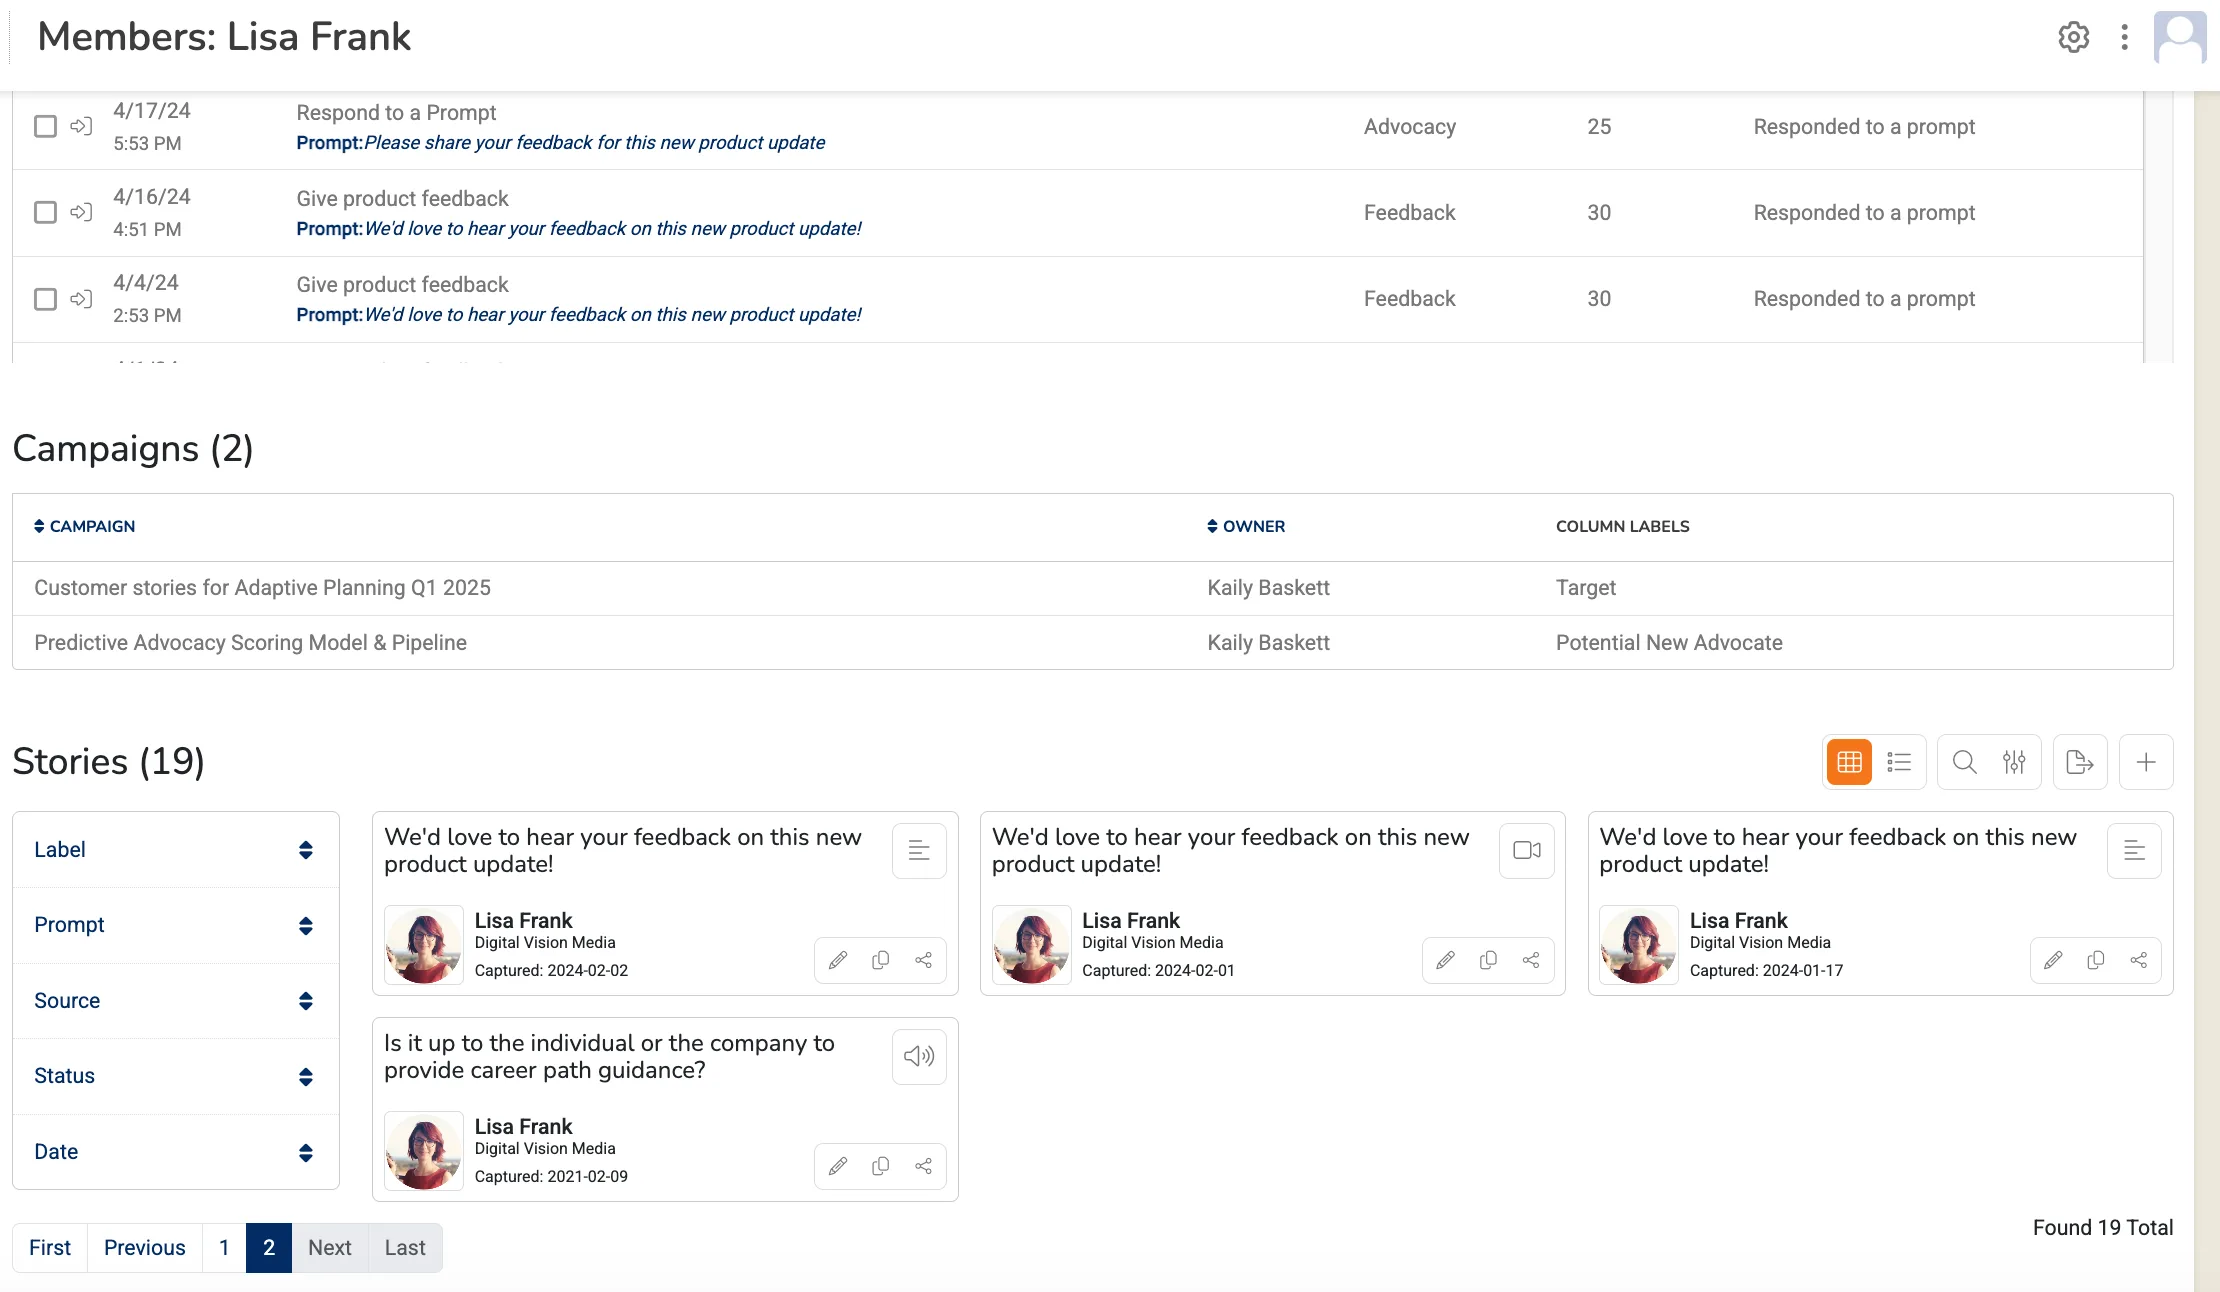Copy the story captured 2024-02-01
Viewport: 2220px width, 1292px height.
coord(1488,960)
